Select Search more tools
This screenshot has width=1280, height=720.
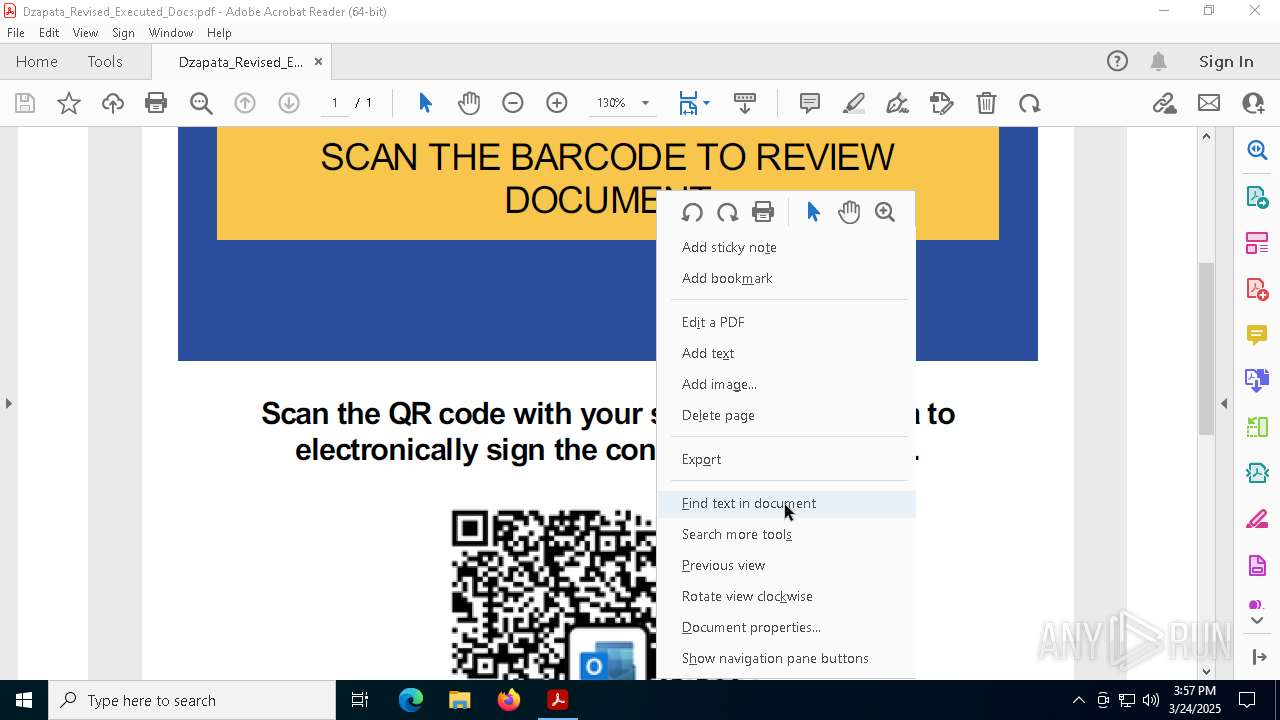786,534
